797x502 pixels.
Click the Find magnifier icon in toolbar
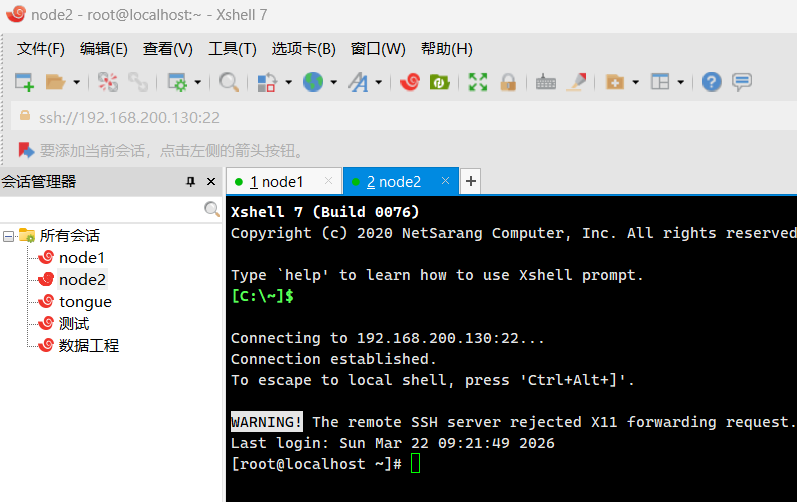229,82
